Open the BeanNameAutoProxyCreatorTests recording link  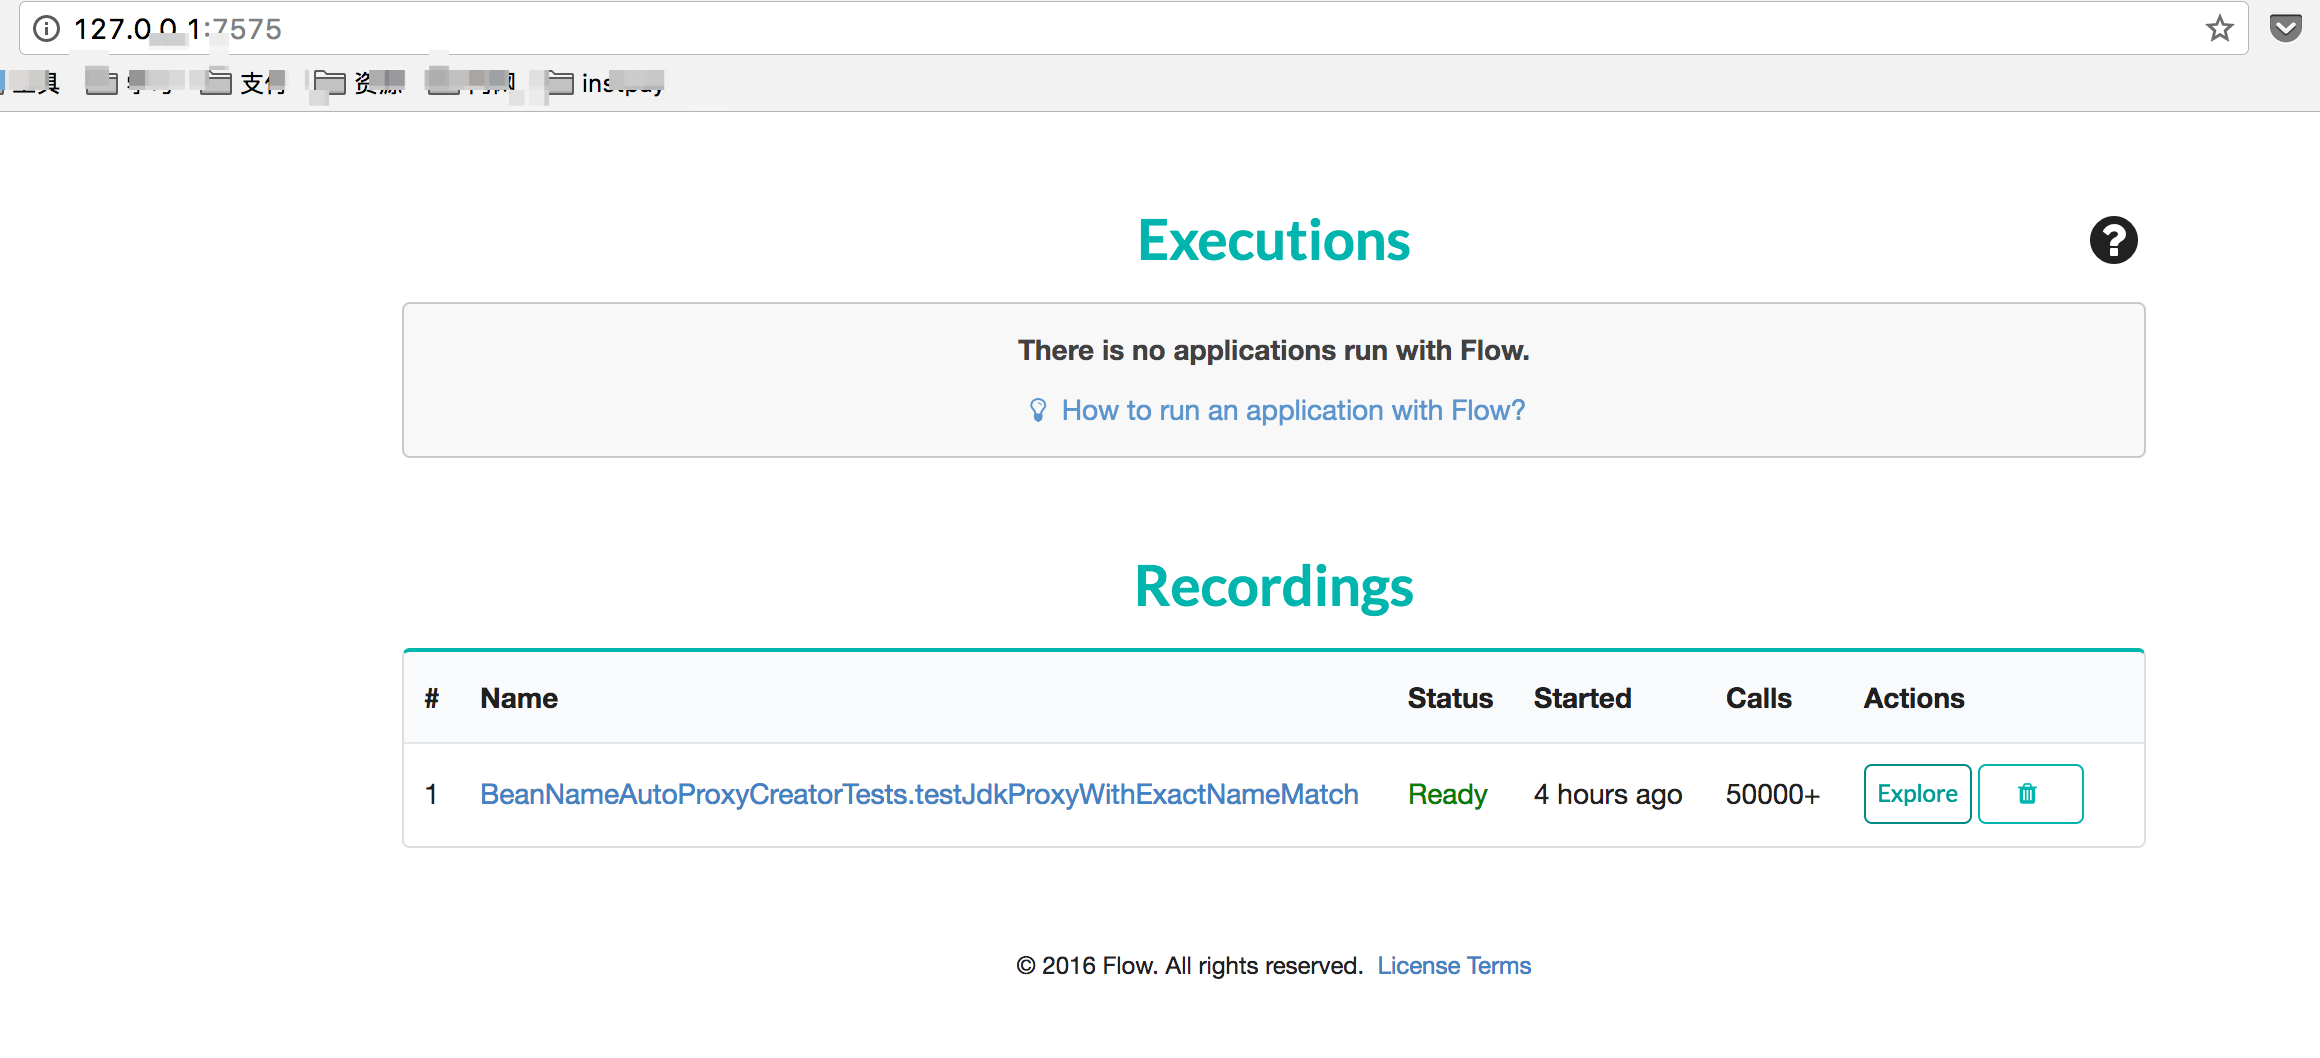(x=918, y=794)
